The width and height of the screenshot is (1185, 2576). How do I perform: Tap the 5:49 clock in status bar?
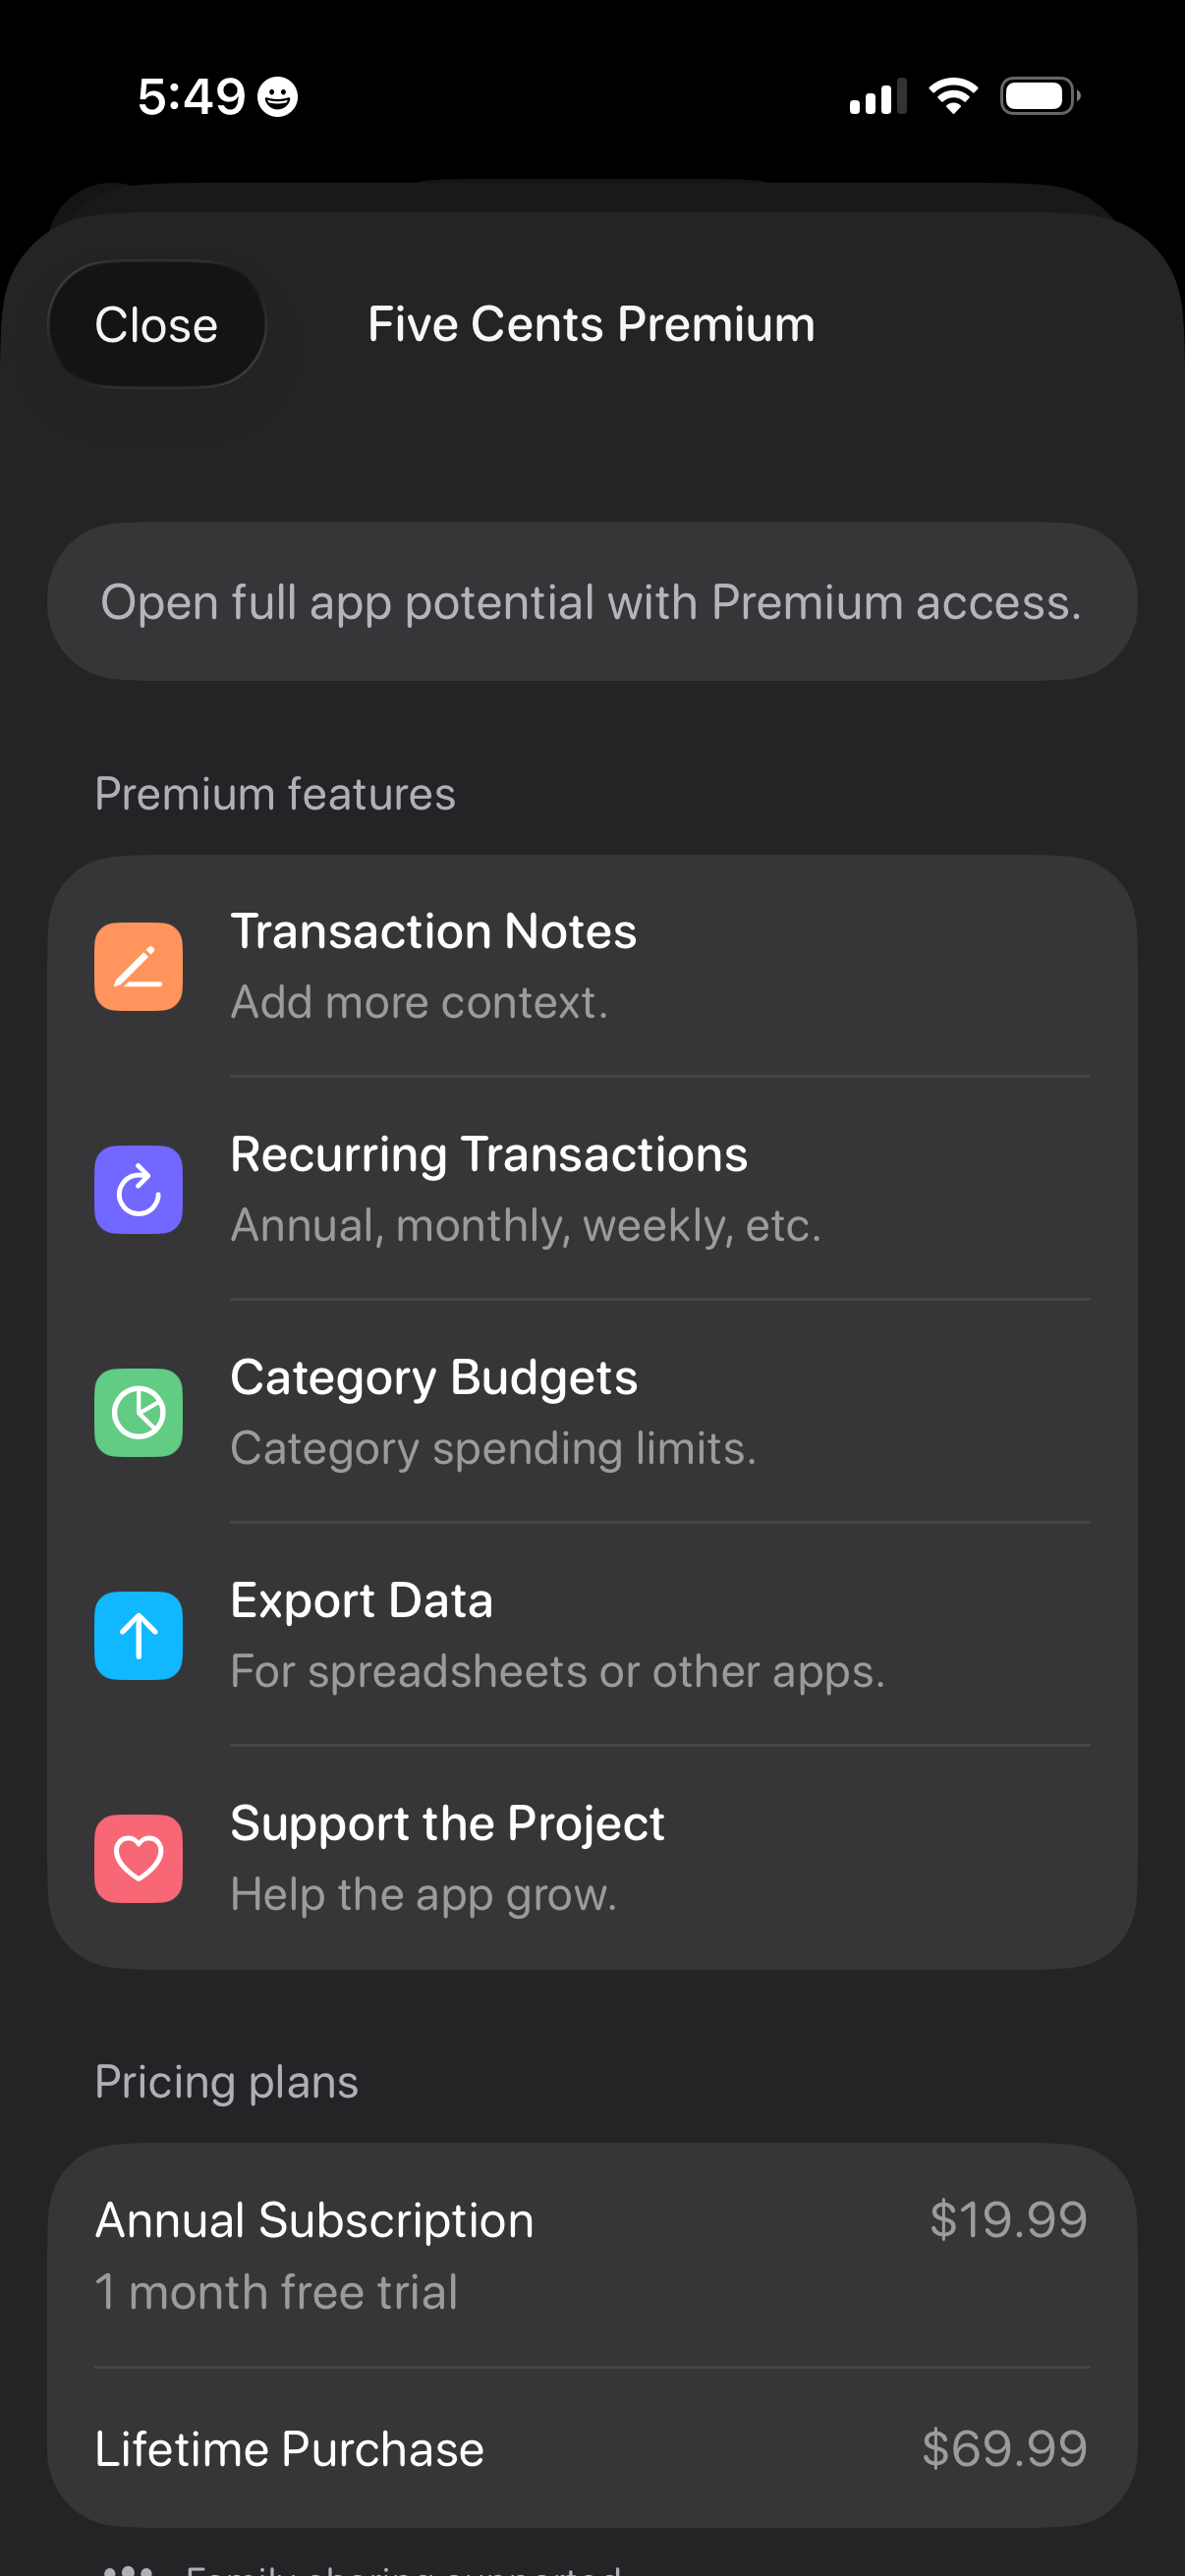pyautogui.click(x=191, y=97)
